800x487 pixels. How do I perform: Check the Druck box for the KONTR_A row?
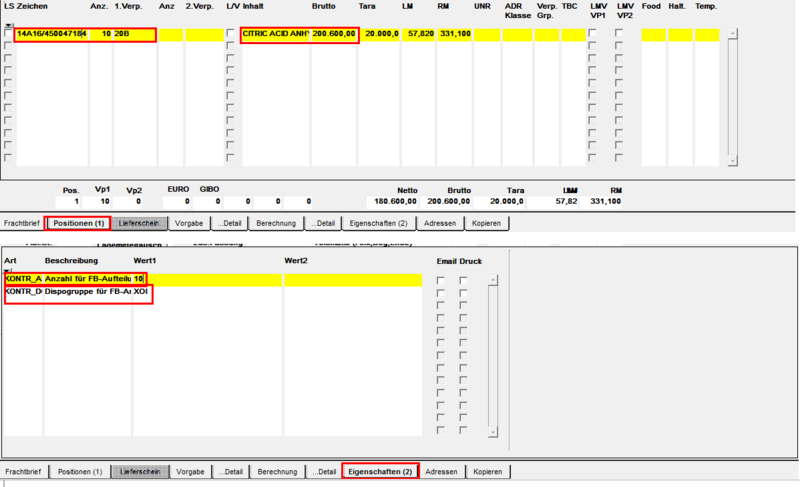463,280
